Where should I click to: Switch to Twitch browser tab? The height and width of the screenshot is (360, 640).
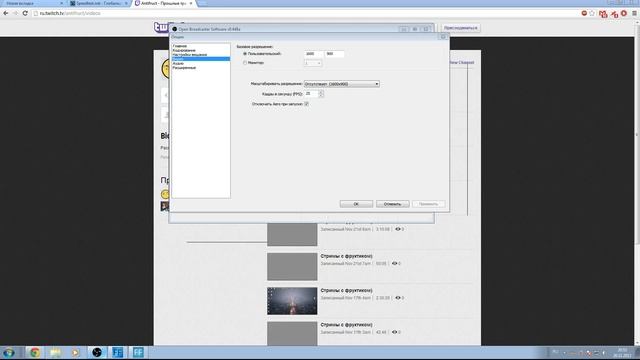click(x=163, y=3)
